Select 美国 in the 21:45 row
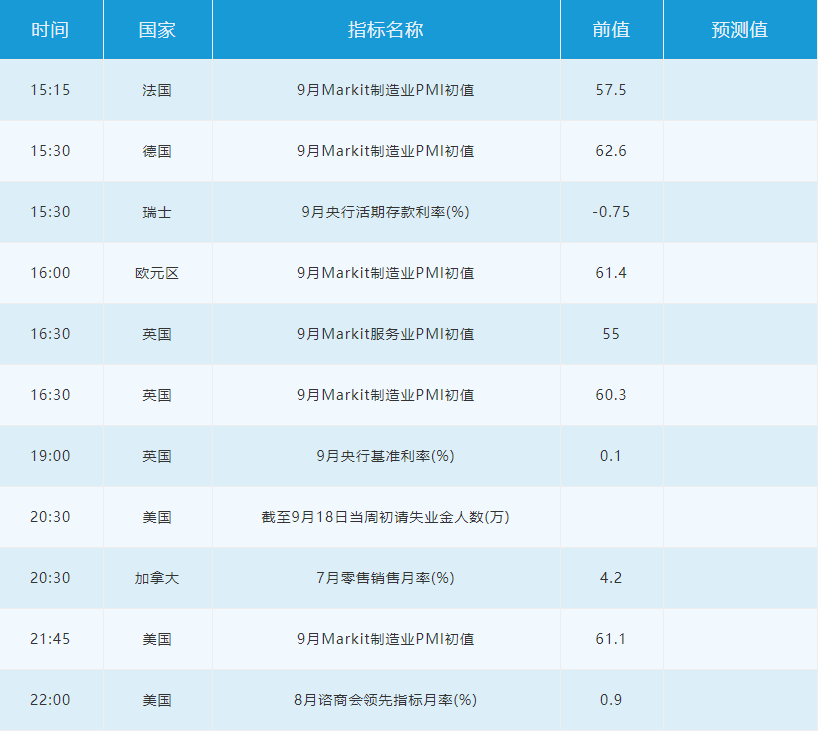Image resolution: width=821 pixels, height=734 pixels. [157, 639]
